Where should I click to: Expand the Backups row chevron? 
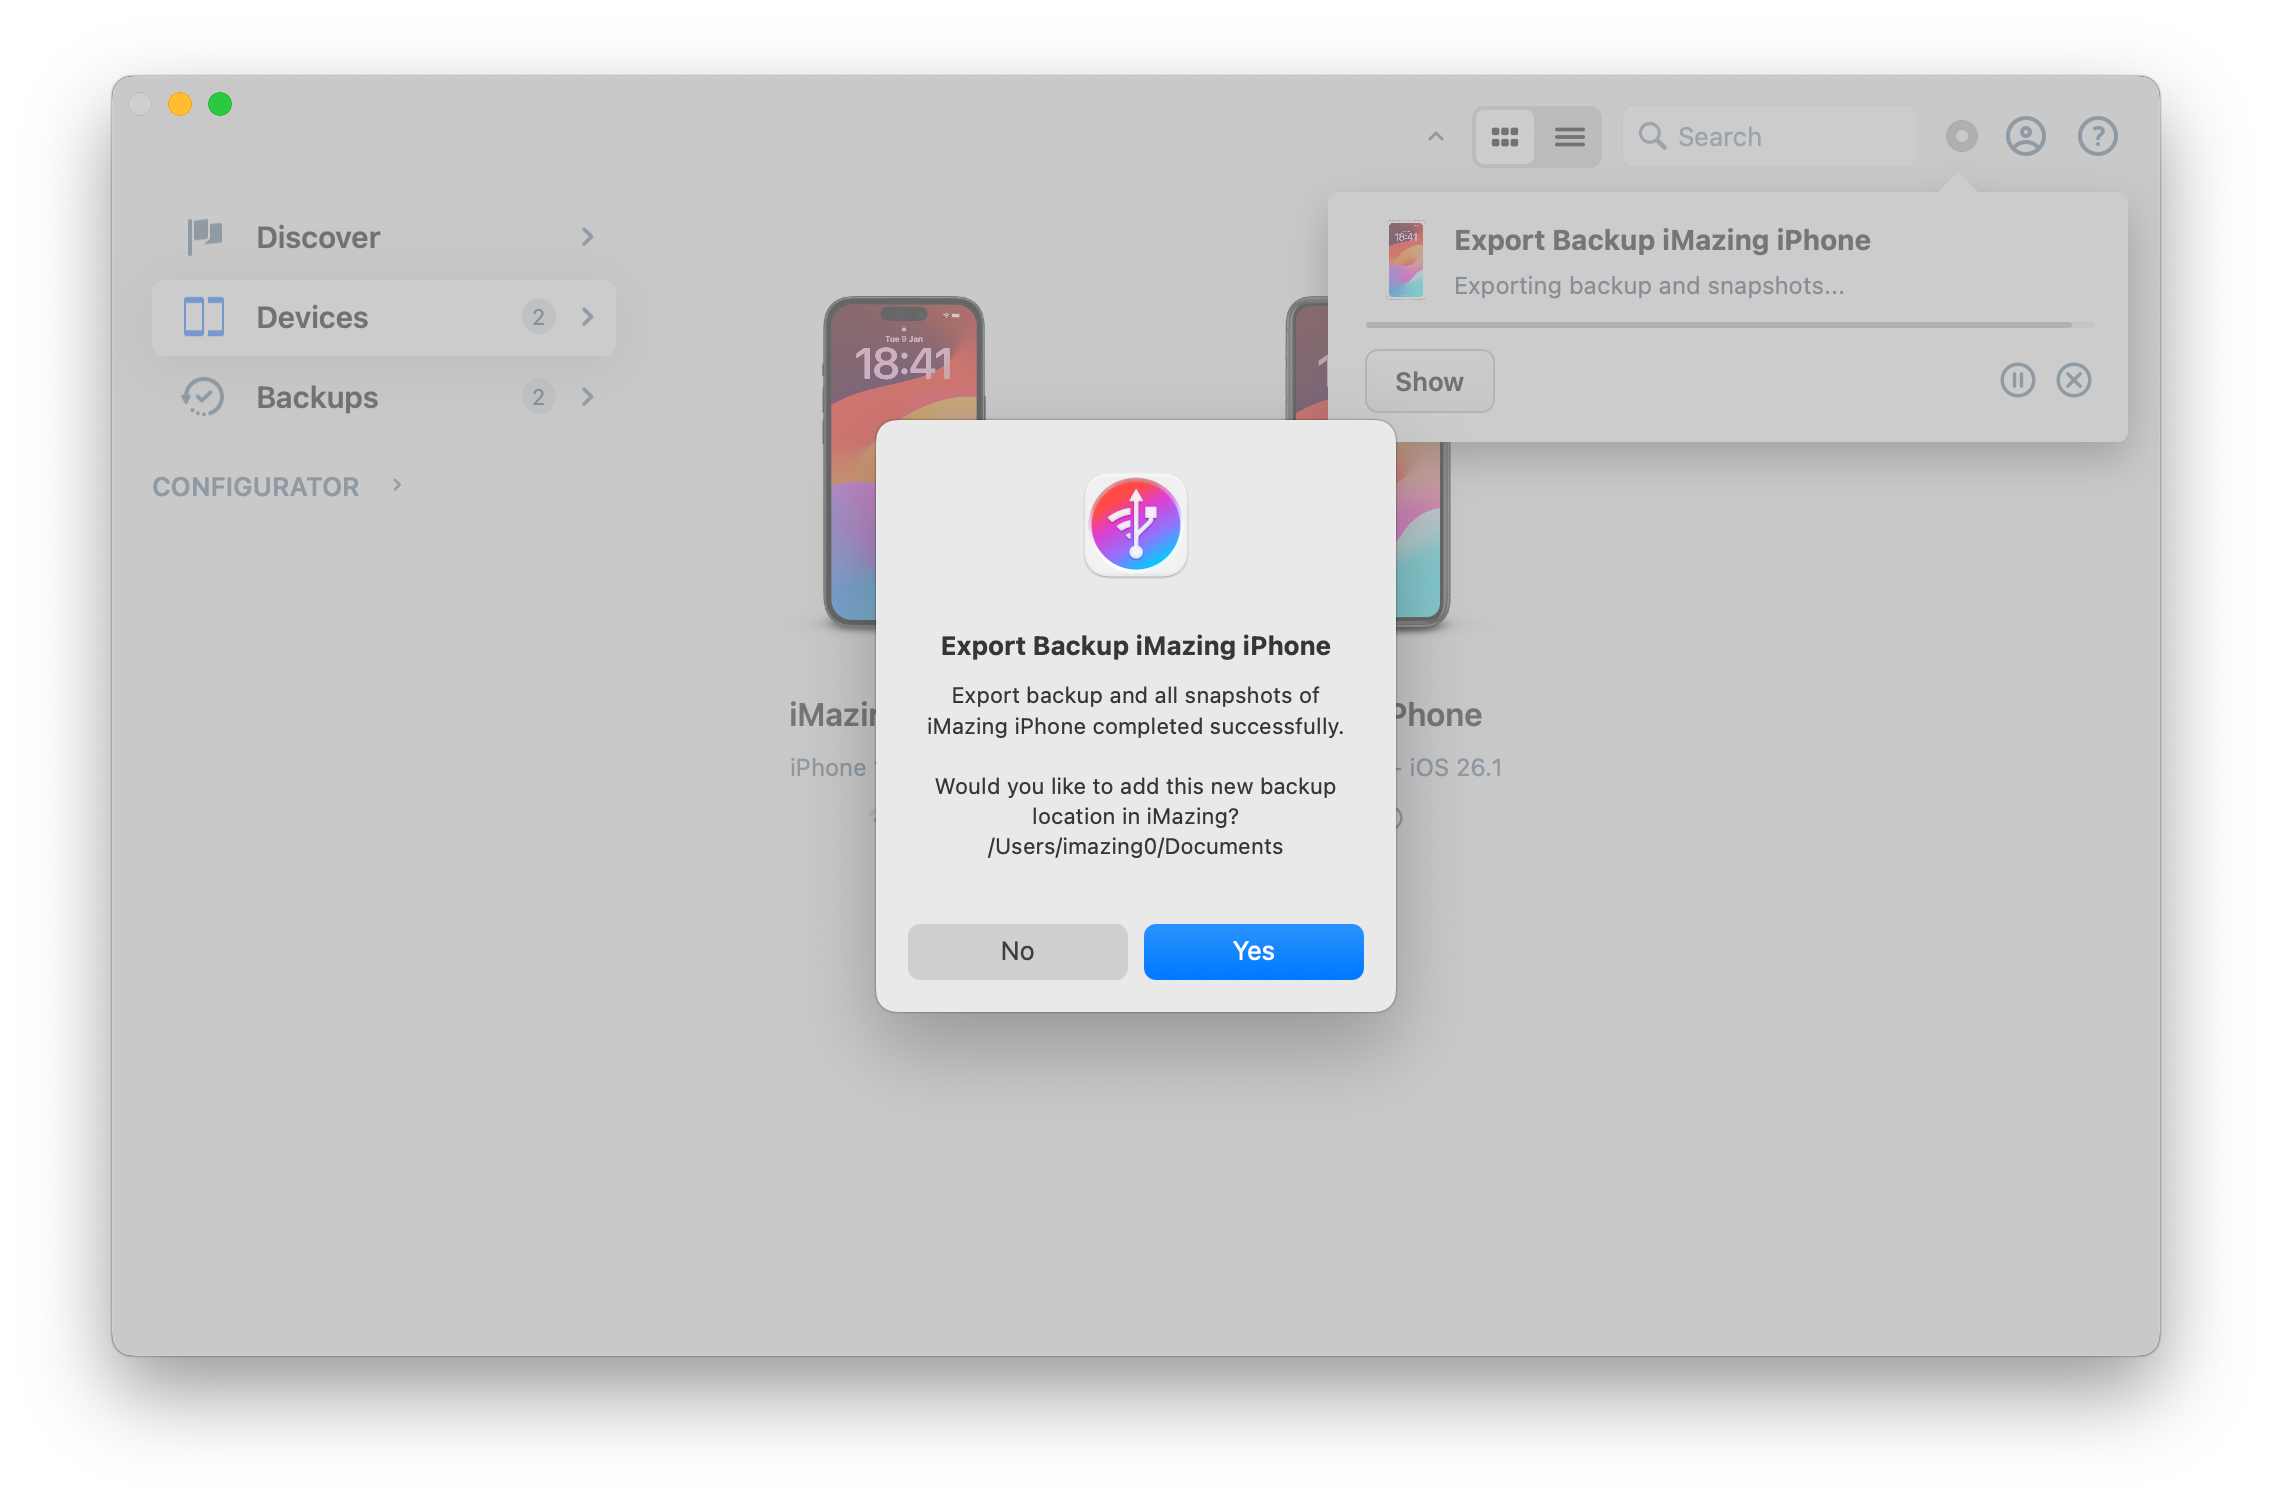pyautogui.click(x=588, y=396)
